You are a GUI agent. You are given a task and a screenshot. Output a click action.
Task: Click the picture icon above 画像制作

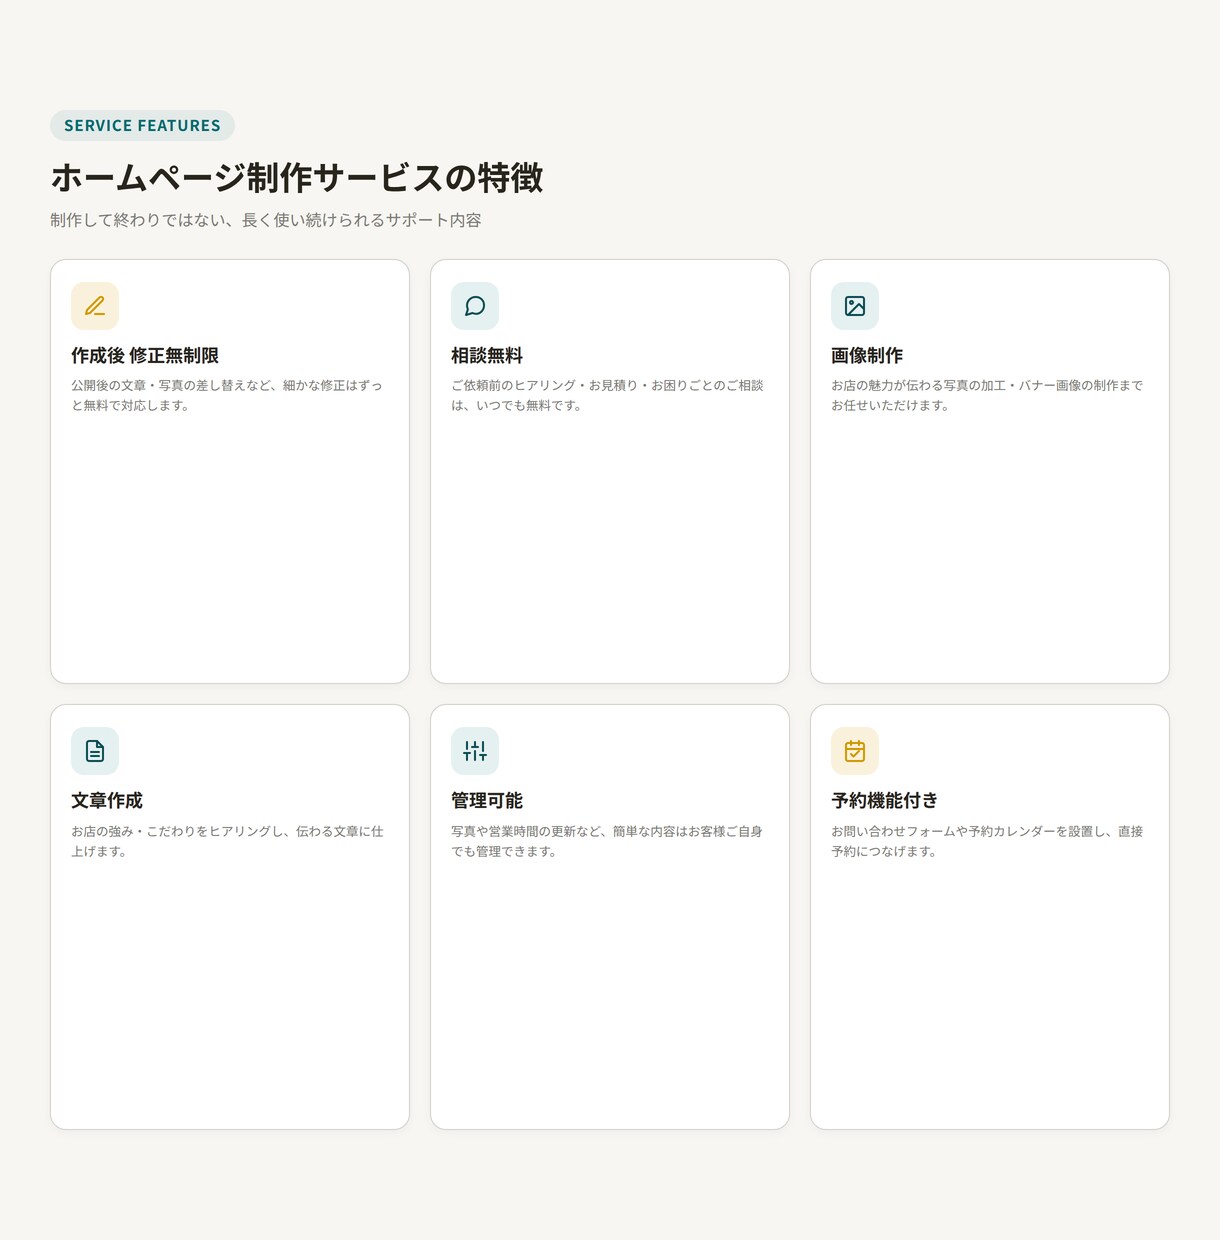point(855,306)
